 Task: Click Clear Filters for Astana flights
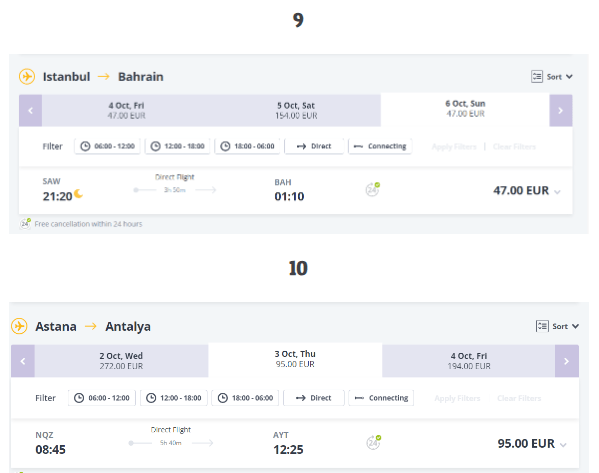pyautogui.click(x=519, y=398)
